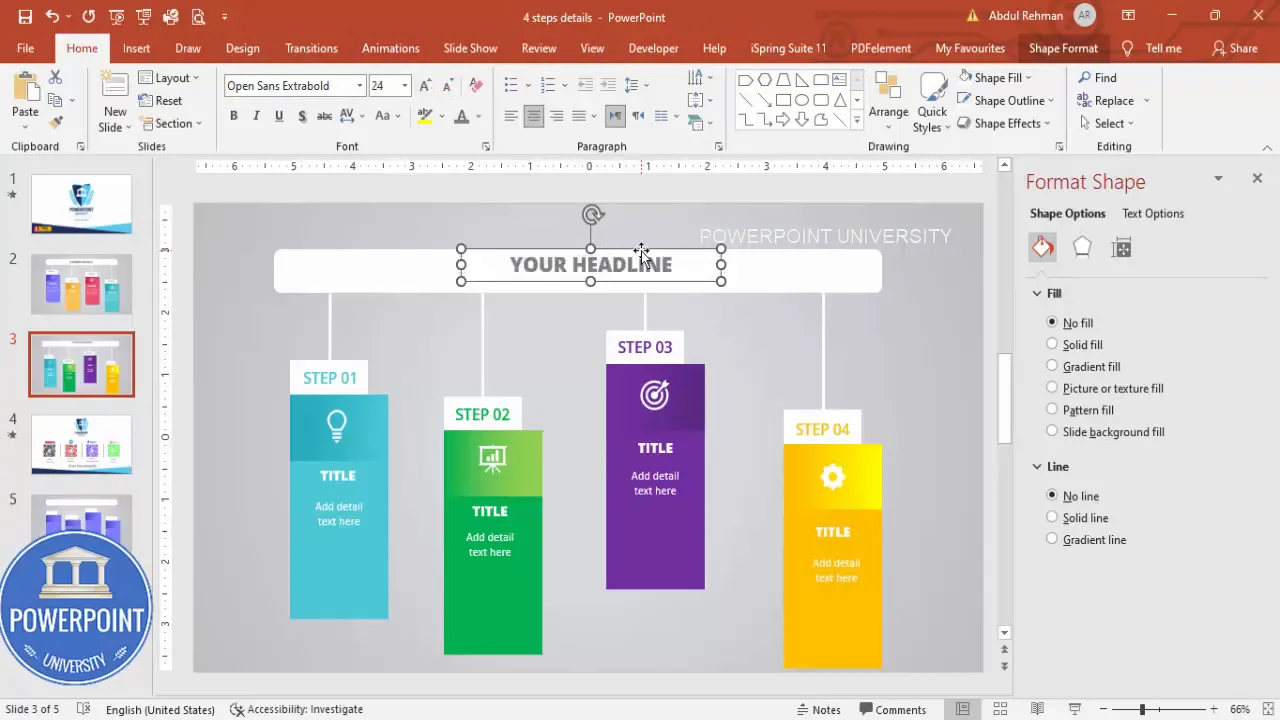Toggle Italic text formatting
This screenshot has height=720, width=1280.
tap(256, 116)
